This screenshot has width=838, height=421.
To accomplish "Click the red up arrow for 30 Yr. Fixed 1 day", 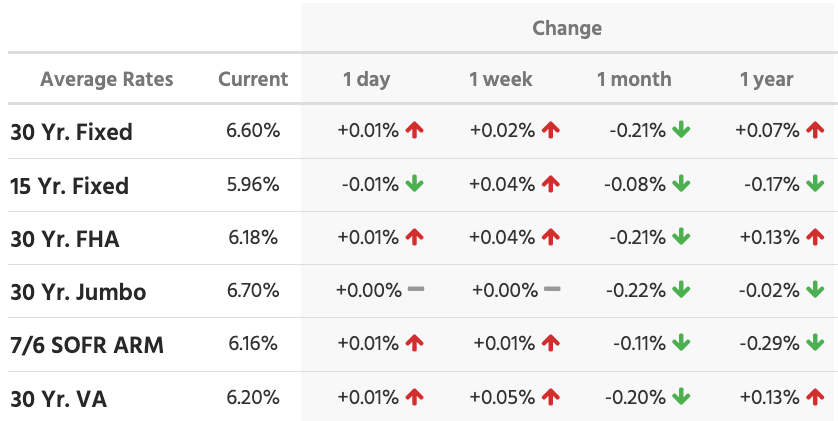I will 415,130.
